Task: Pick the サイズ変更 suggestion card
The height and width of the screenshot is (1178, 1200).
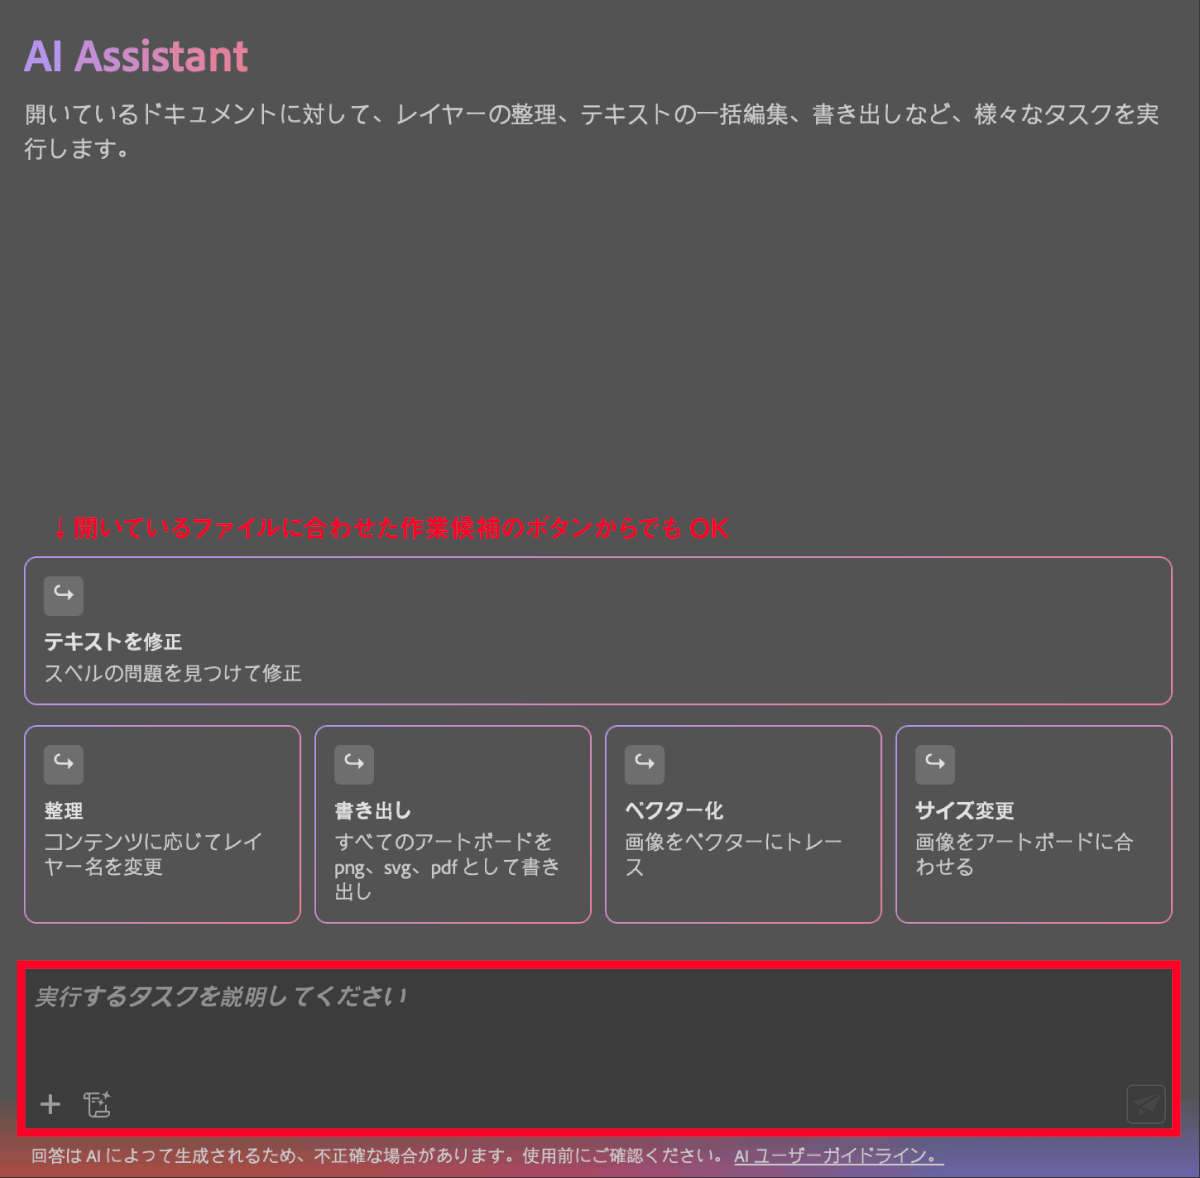Action: click(x=1034, y=824)
